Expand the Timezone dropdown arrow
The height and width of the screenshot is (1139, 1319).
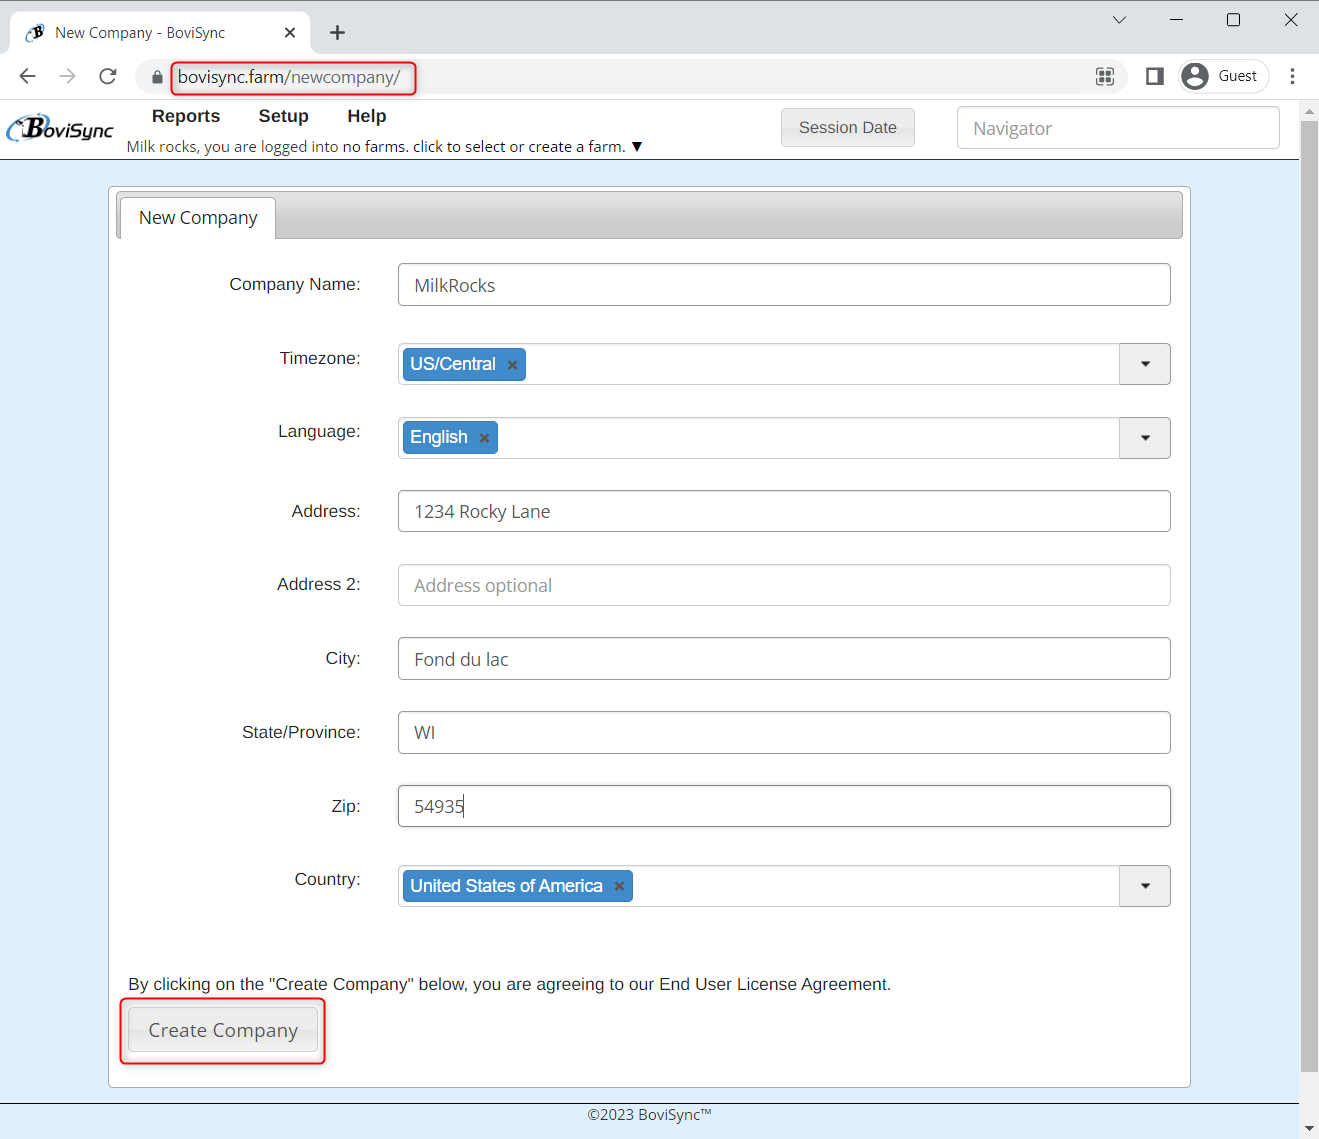click(1145, 364)
